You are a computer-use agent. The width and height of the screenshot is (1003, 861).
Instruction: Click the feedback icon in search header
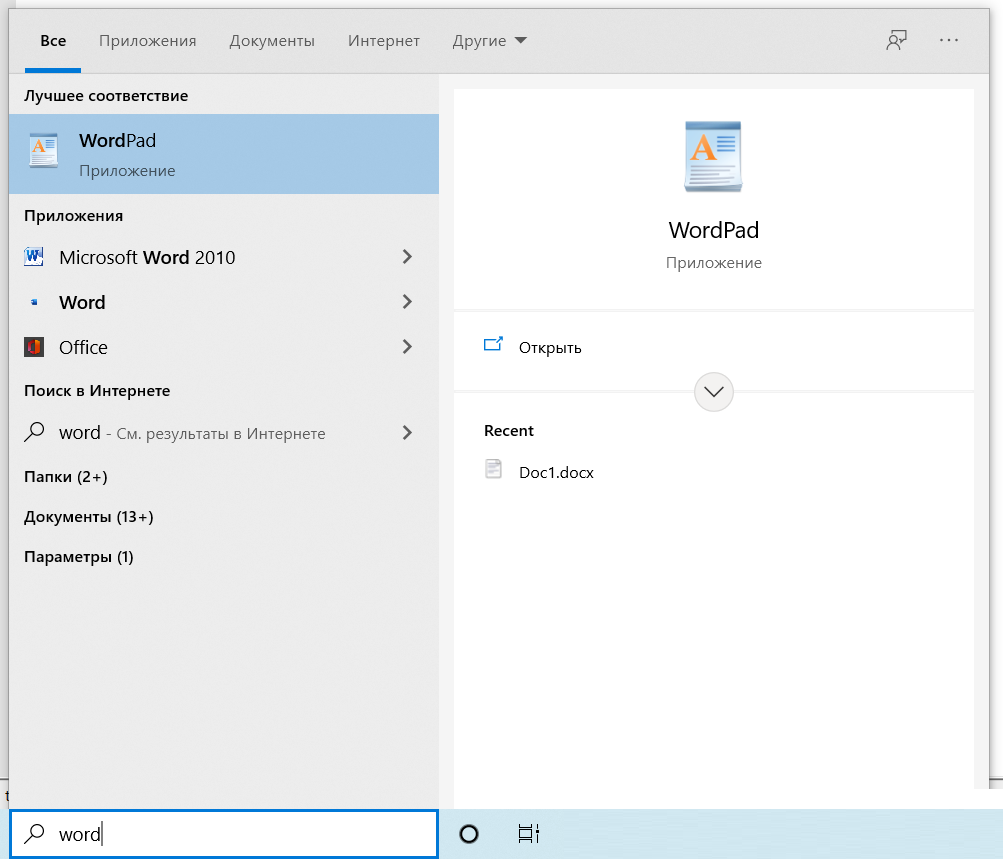[896, 41]
